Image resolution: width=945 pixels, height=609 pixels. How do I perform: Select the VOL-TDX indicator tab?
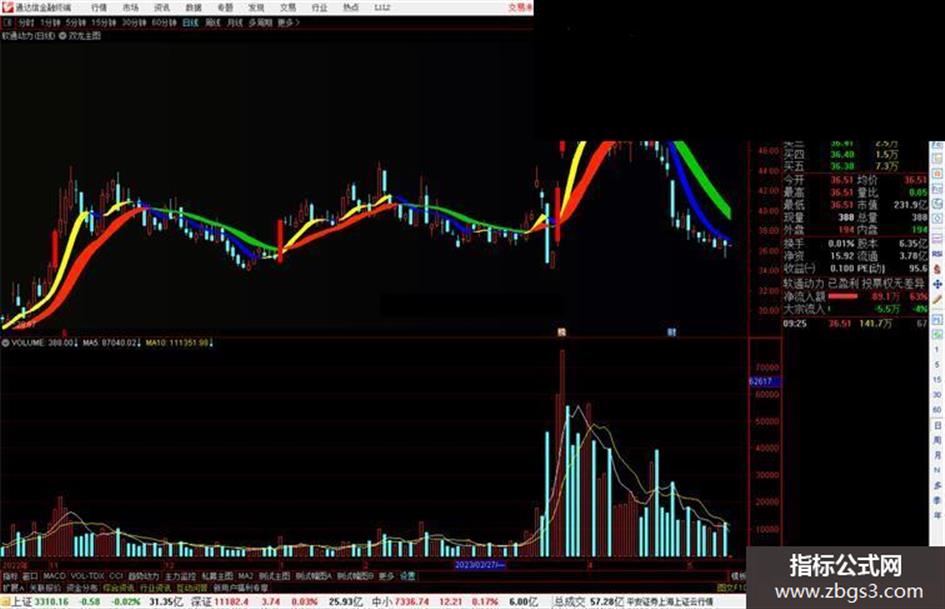[88, 576]
